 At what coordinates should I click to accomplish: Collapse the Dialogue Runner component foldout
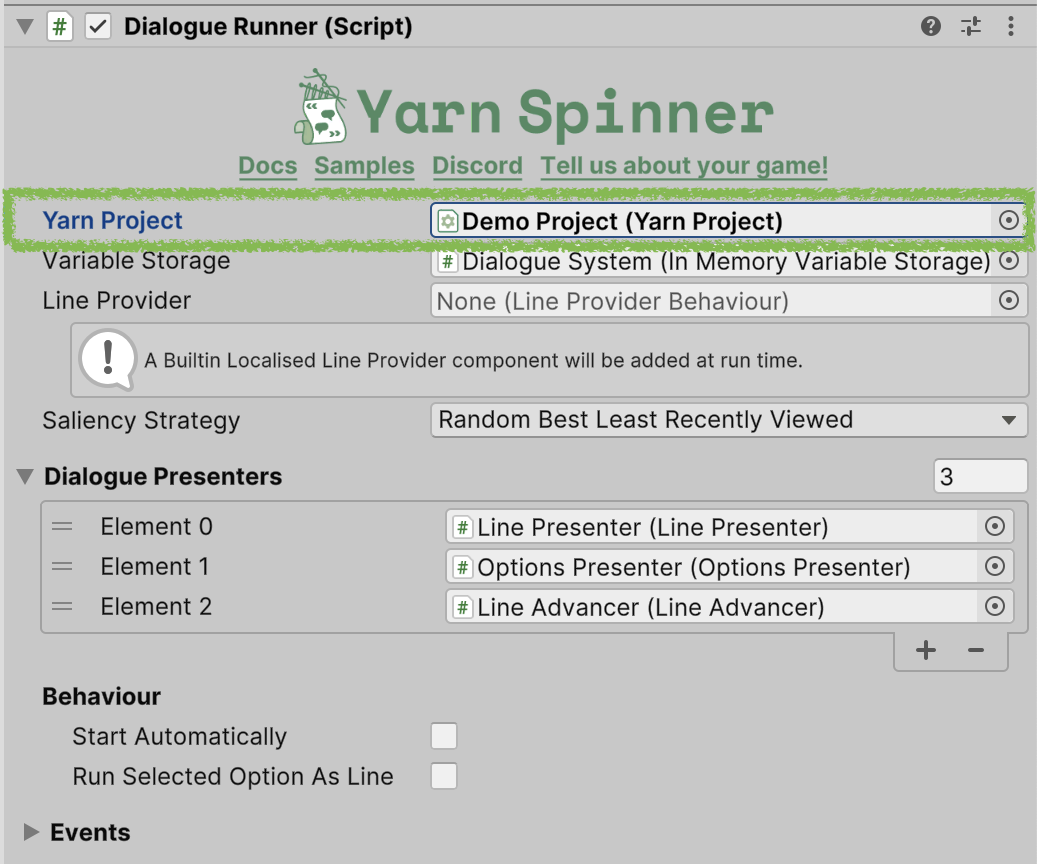[25, 27]
